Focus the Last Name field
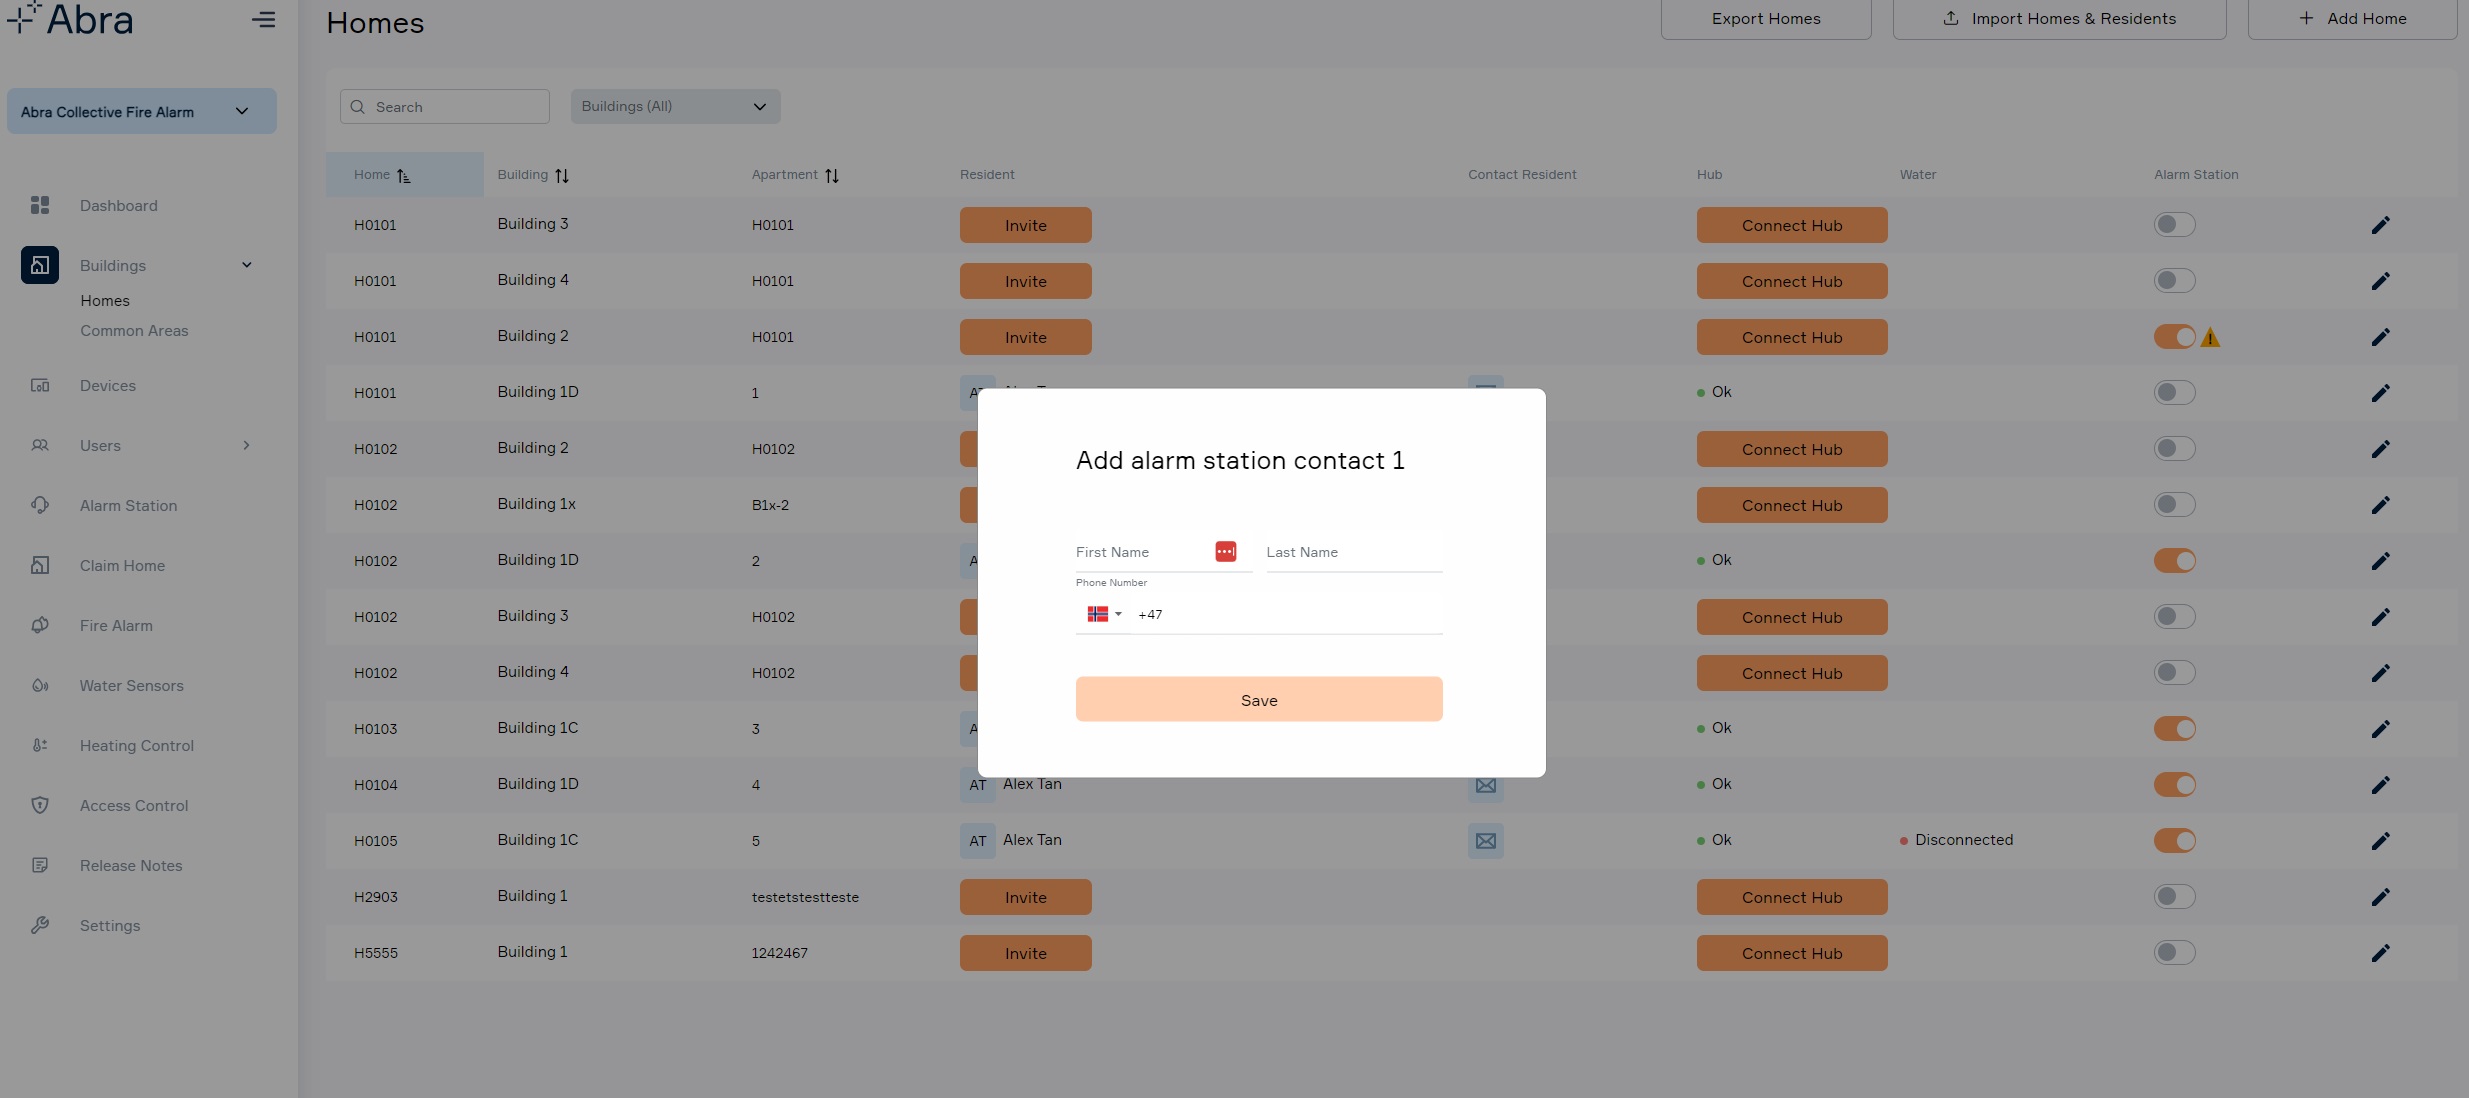The height and width of the screenshot is (1098, 2469). point(1354,552)
